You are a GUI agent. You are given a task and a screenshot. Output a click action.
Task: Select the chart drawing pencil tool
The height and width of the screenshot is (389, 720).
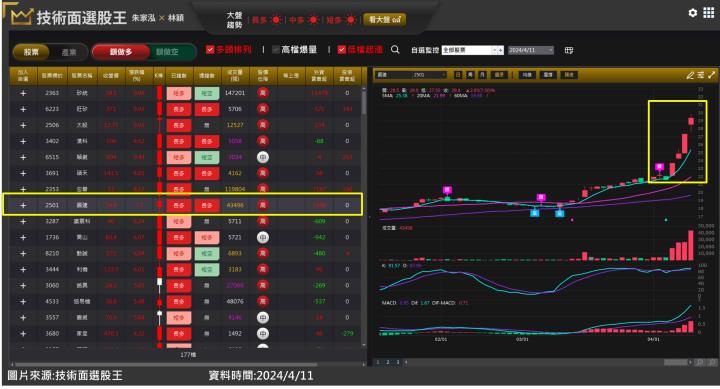(x=690, y=75)
